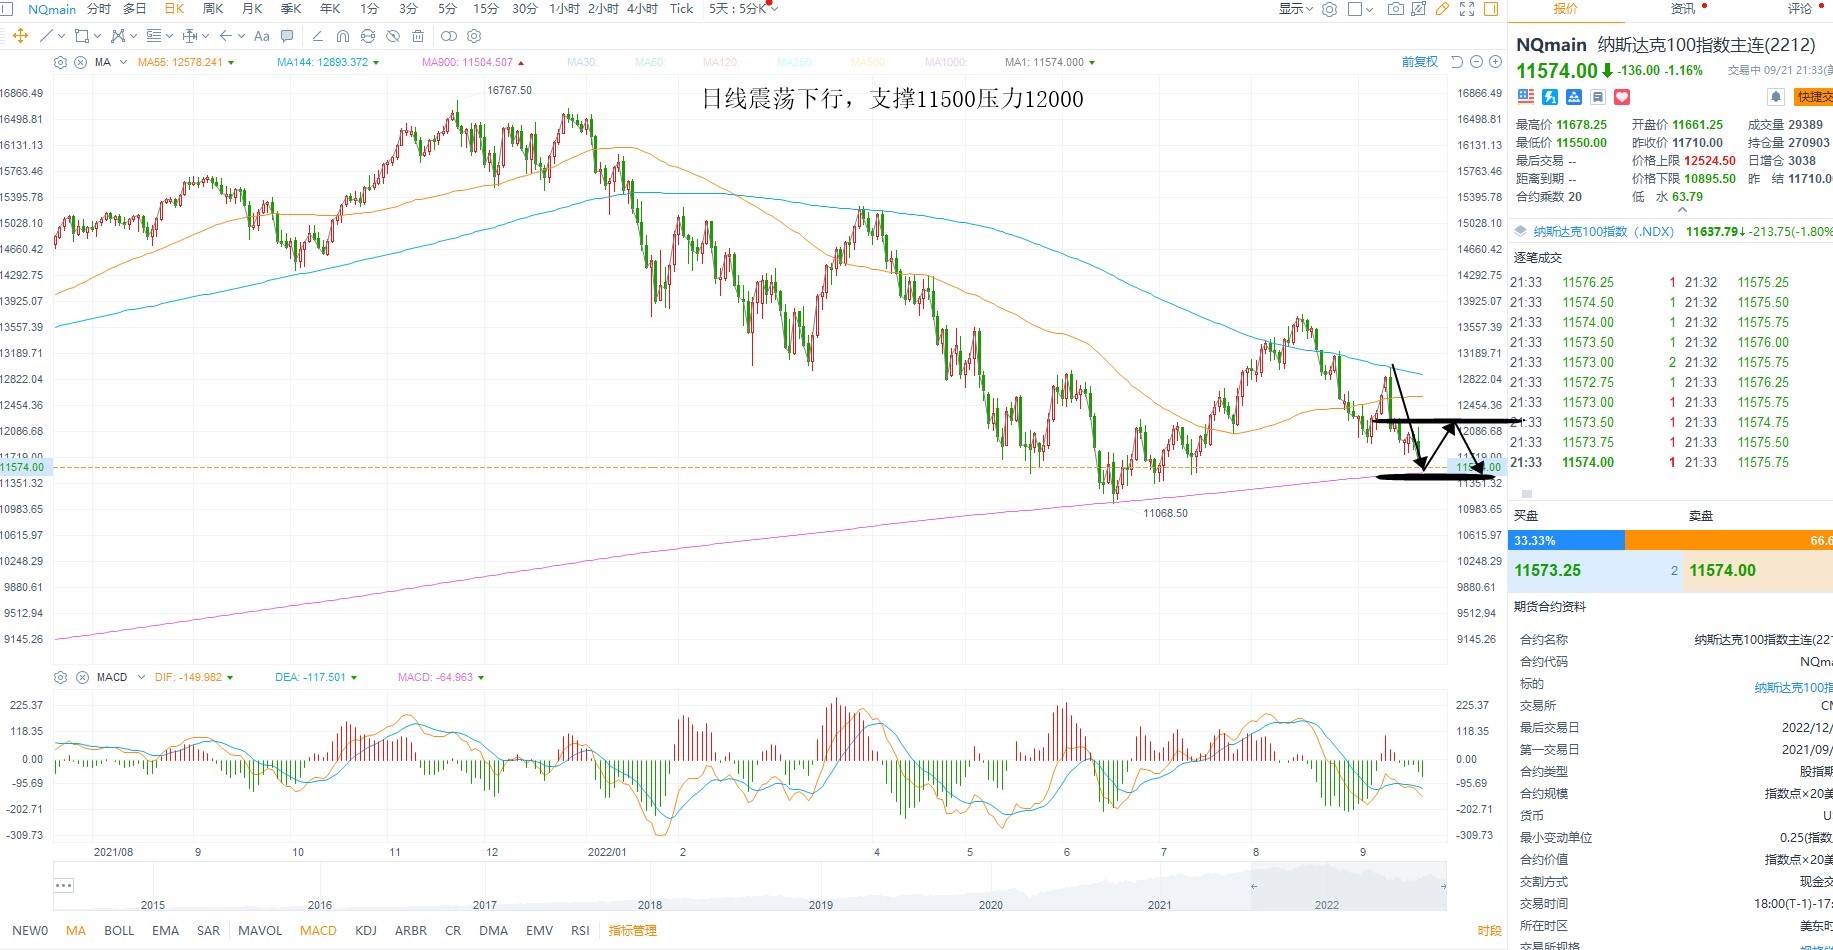This screenshot has width=1833, height=950.
Task: Undo zoom with the reset arrow icon
Action: tap(1457, 62)
